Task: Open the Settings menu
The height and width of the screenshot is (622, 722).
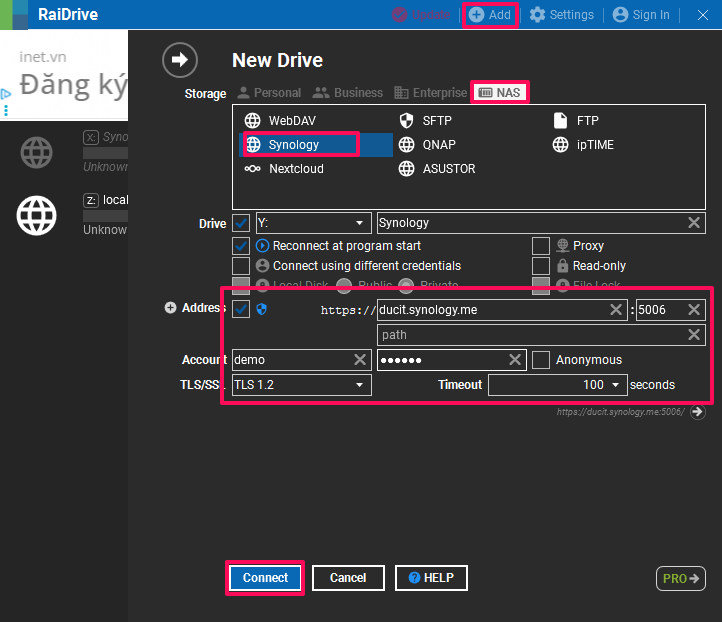Action: click(x=561, y=15)
